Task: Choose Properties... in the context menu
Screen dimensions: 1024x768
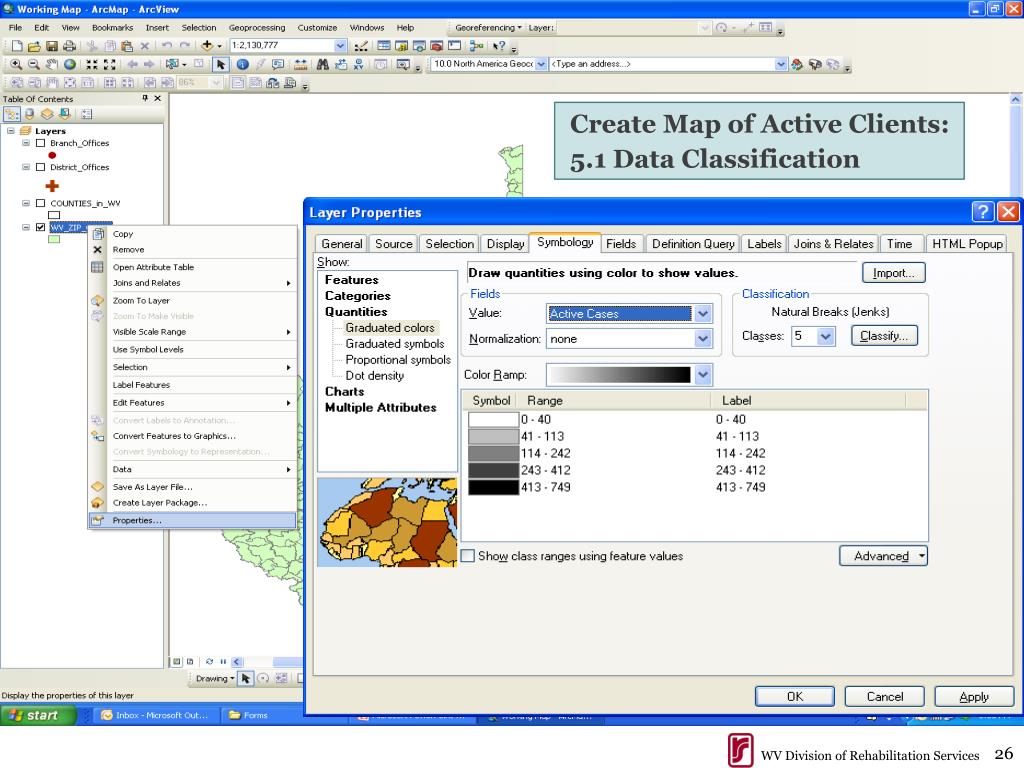Action: pyautogui.click(x=193, y=520)
